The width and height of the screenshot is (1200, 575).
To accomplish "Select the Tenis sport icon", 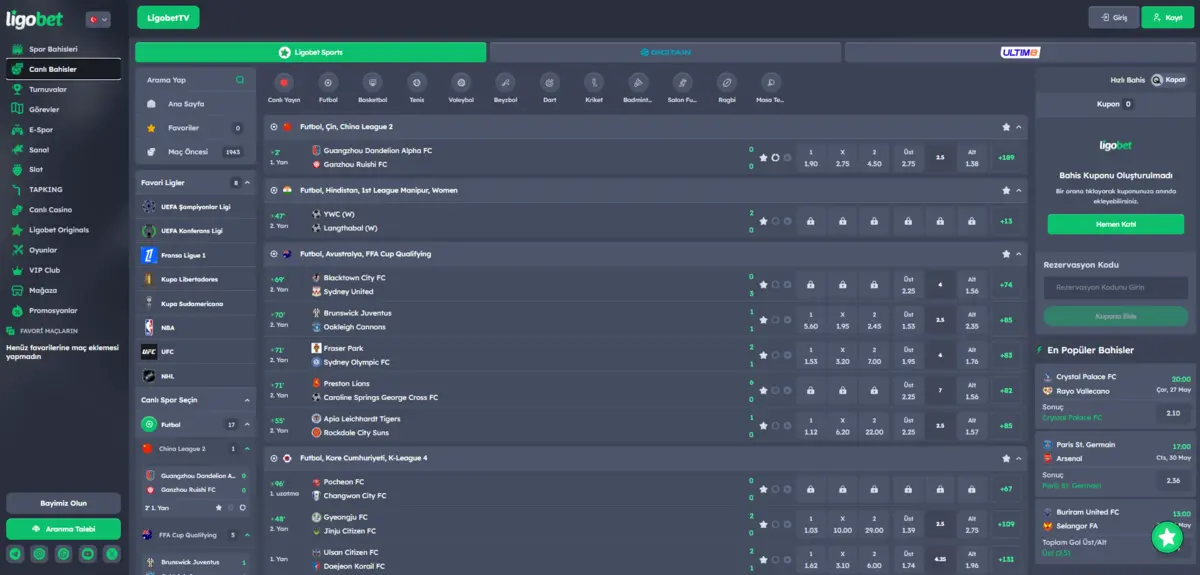I will point(416,83).
